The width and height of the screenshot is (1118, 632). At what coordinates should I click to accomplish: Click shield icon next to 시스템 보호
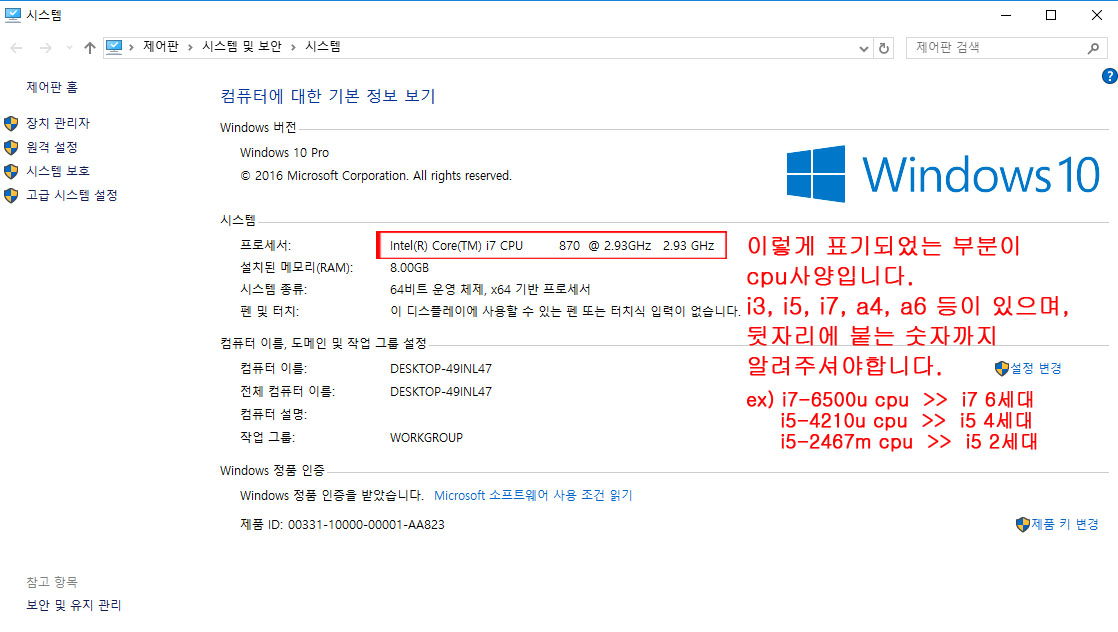tap(11, 171)
